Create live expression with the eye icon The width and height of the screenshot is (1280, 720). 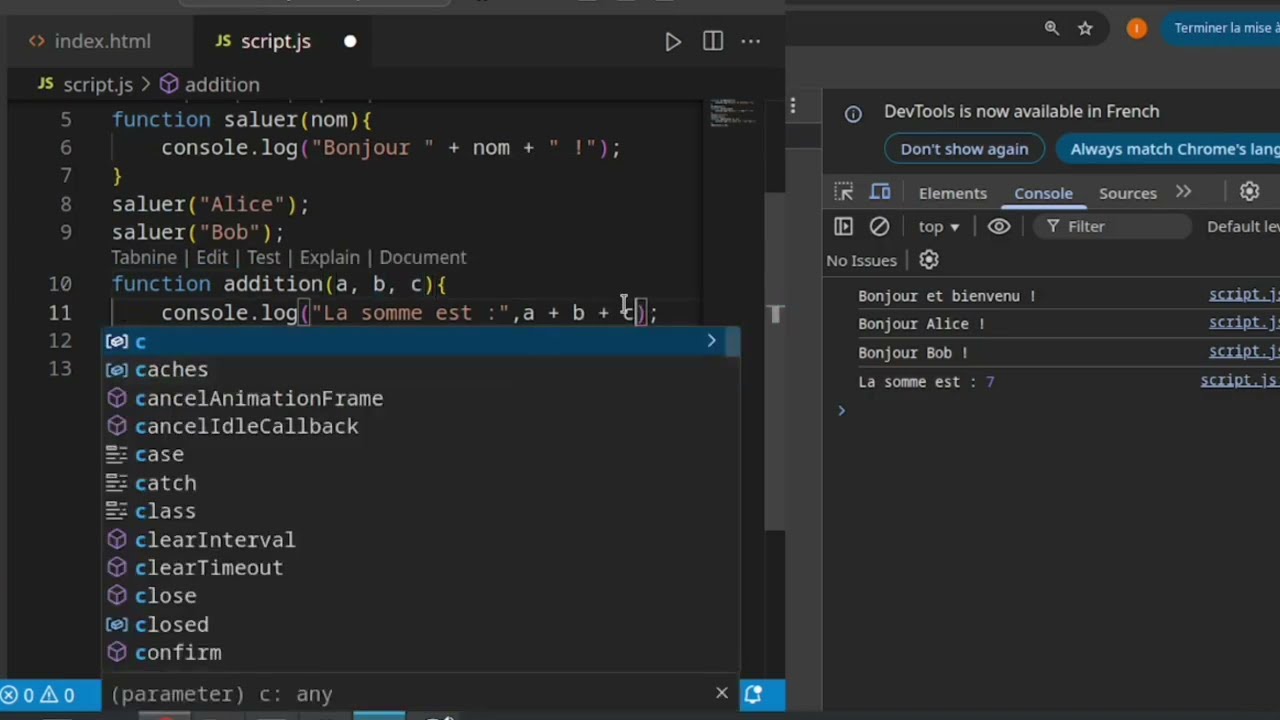(999, 227)
